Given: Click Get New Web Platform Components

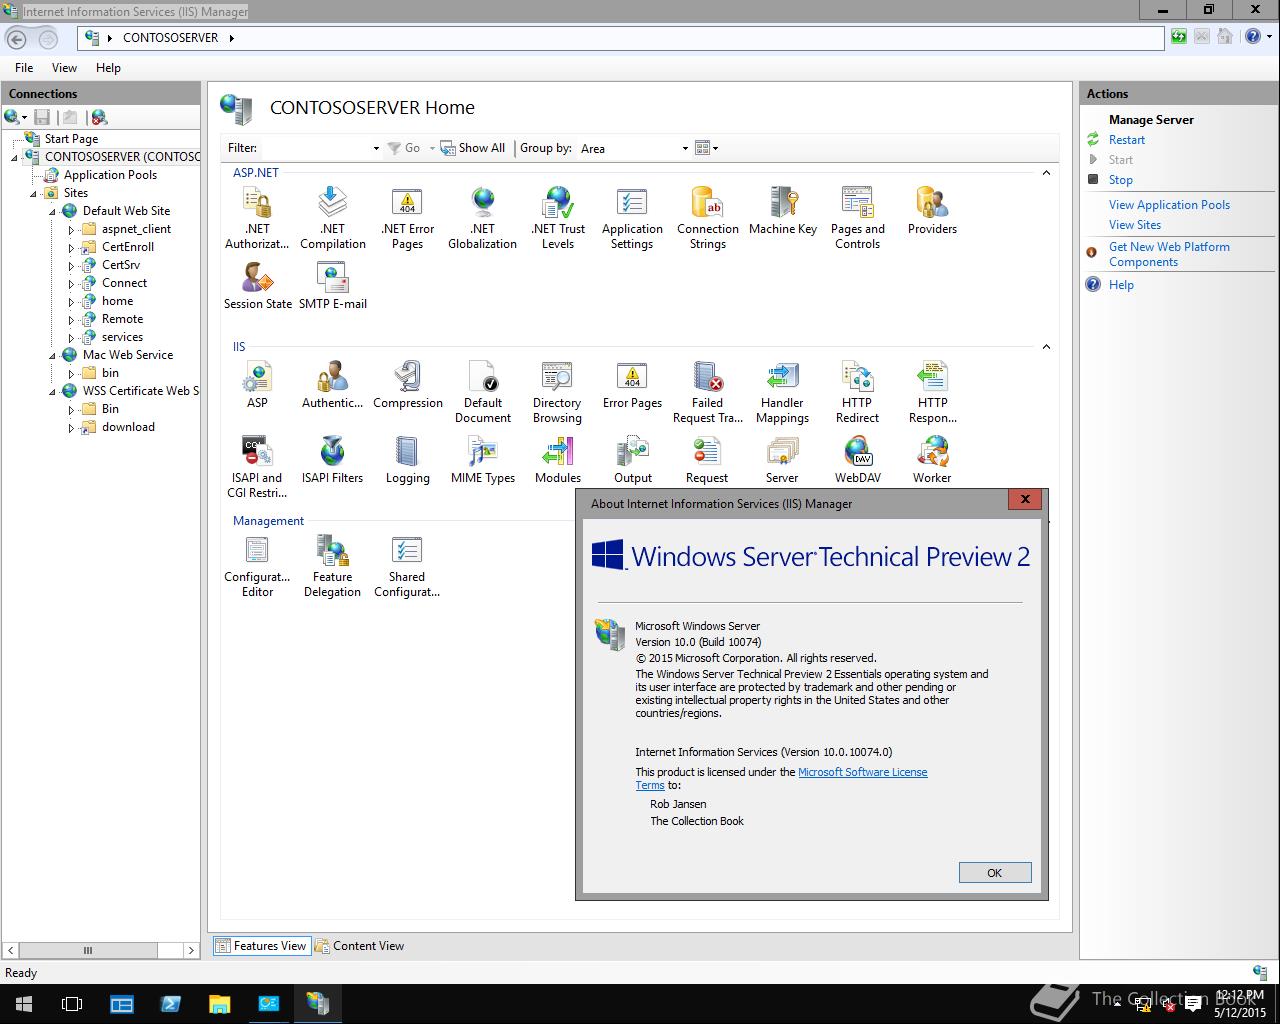Looking at the screenshot, I should tap(1169, 254).
